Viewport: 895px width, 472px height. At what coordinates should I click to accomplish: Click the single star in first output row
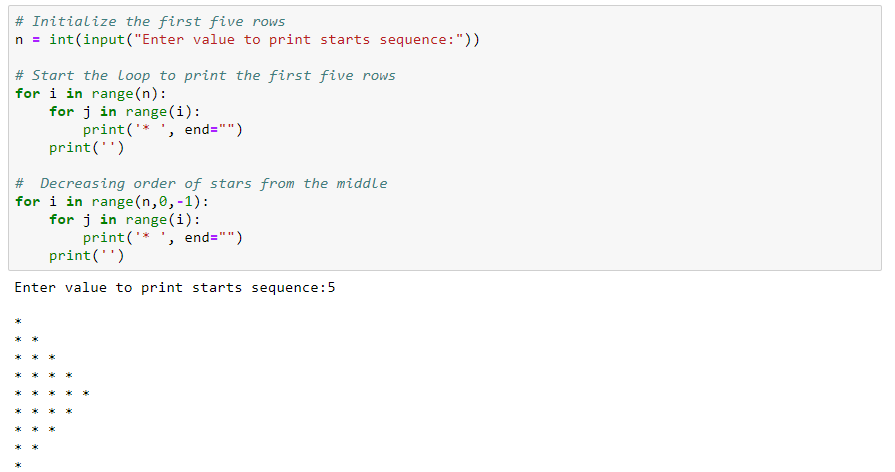coord(18,322)
